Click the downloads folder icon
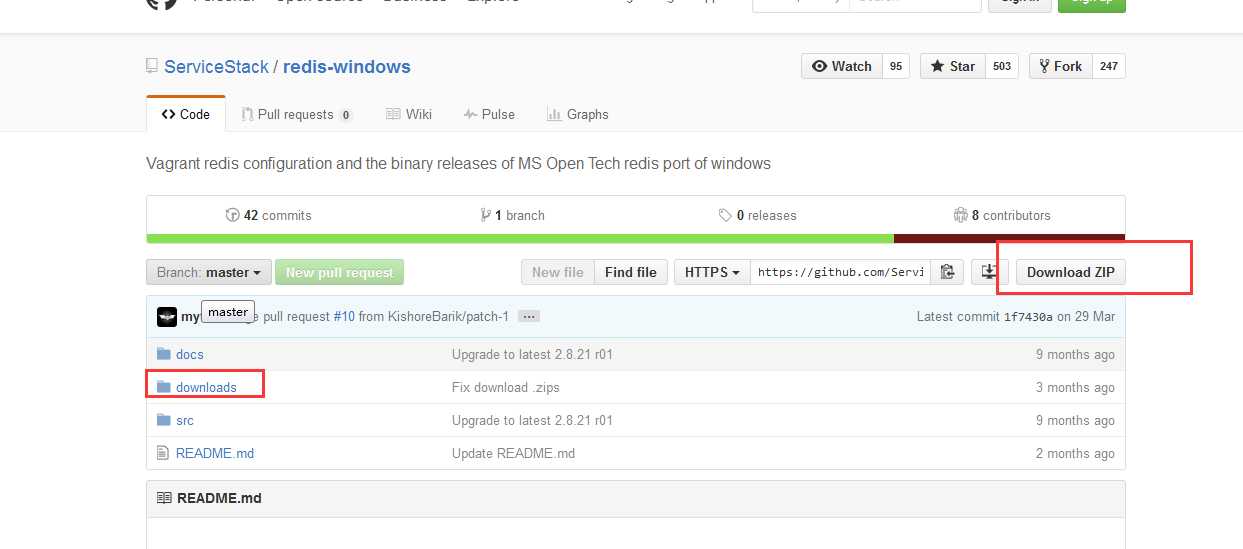Image resolution: width=1243 pixels, height=549 pixels. 164,387
